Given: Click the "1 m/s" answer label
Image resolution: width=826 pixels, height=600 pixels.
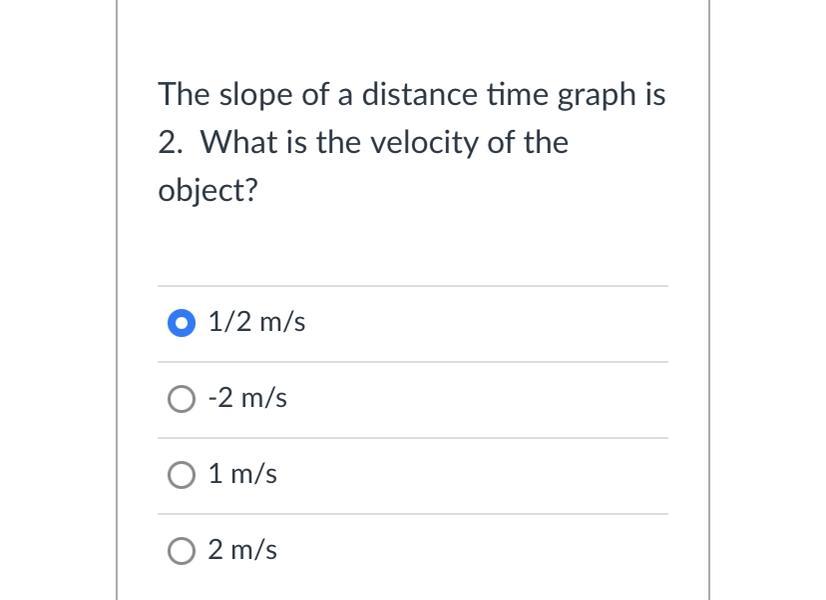Looking at the screenshot, I should pos(243,474).
